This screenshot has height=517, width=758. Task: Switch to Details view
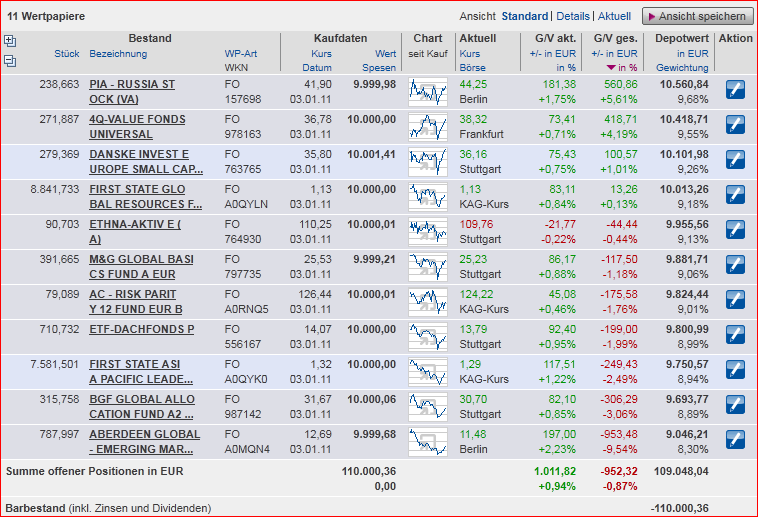[x=573, y=16]
